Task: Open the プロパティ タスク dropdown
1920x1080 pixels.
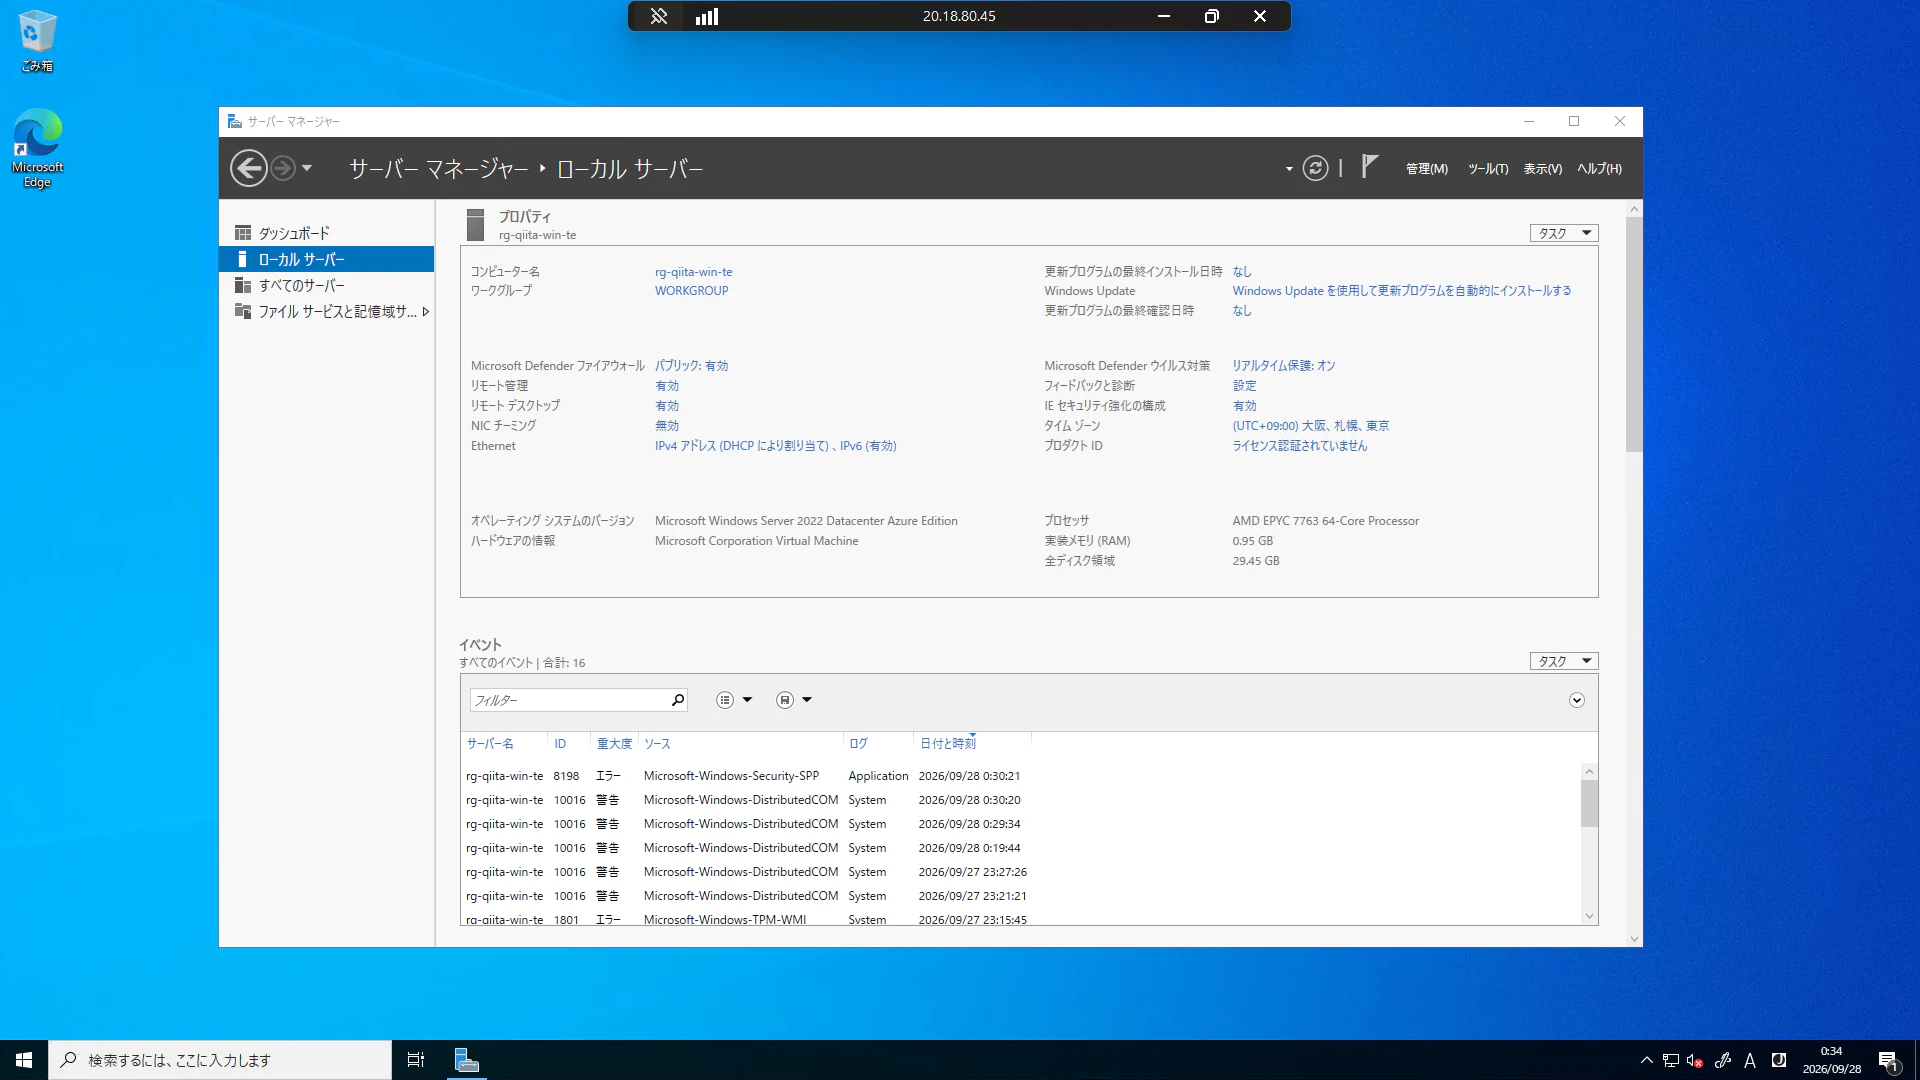Action: pyautogui.click(x=1564, y=233)
